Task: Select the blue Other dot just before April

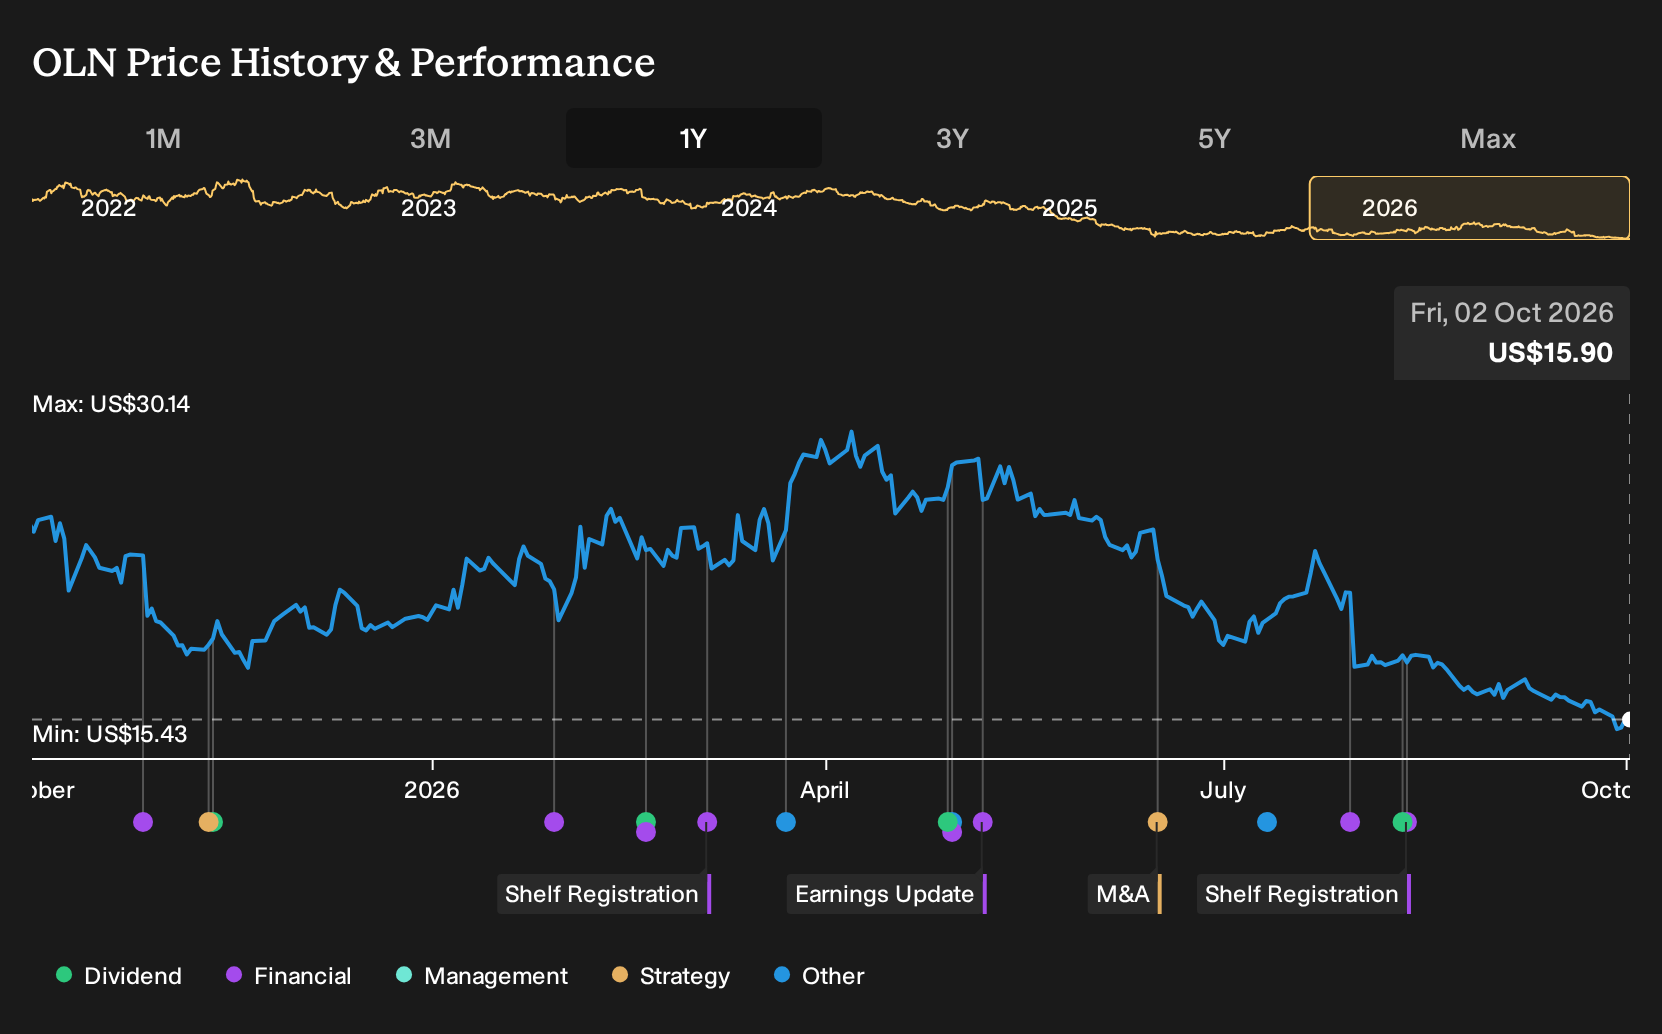Action: (786, 822)
